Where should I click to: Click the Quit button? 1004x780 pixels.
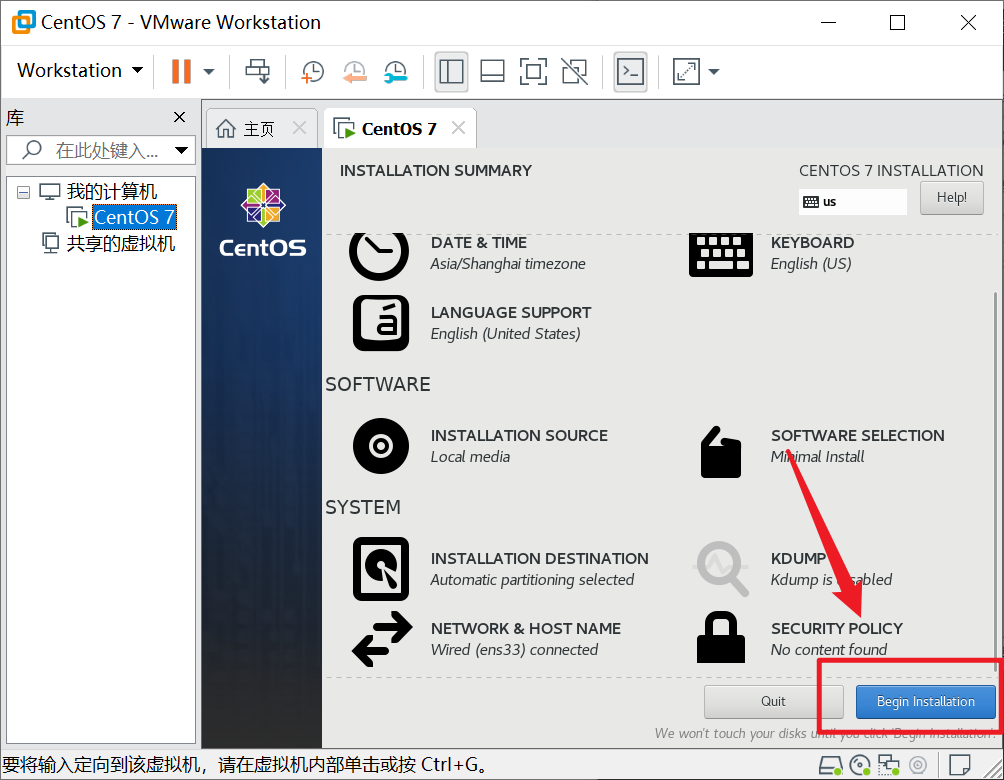point(773,701)
